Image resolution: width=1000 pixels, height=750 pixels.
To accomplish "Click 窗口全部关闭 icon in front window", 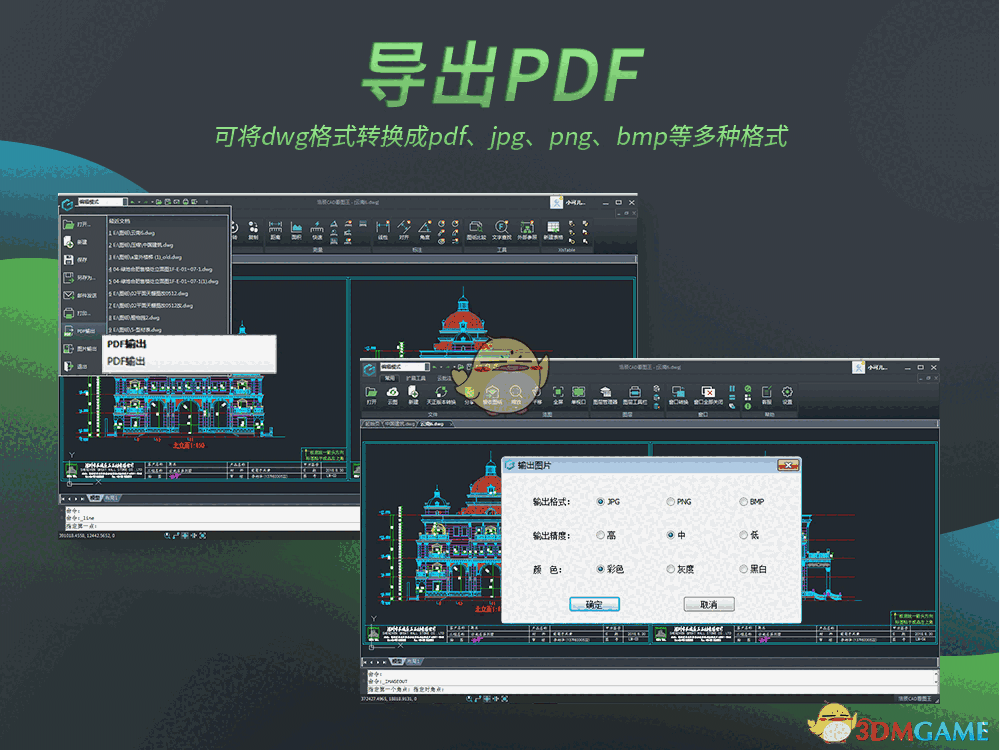I will tap(708, 395).
